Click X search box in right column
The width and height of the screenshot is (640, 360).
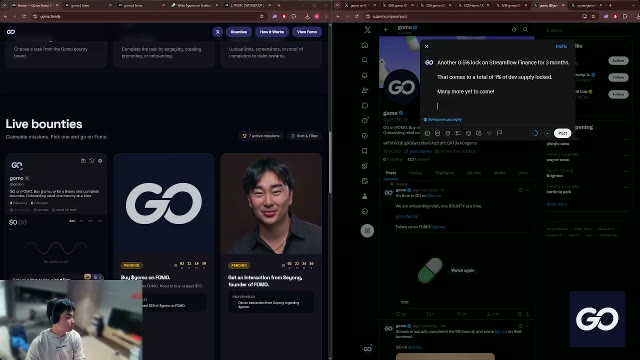pyautogui.click(x=588, y=30)
